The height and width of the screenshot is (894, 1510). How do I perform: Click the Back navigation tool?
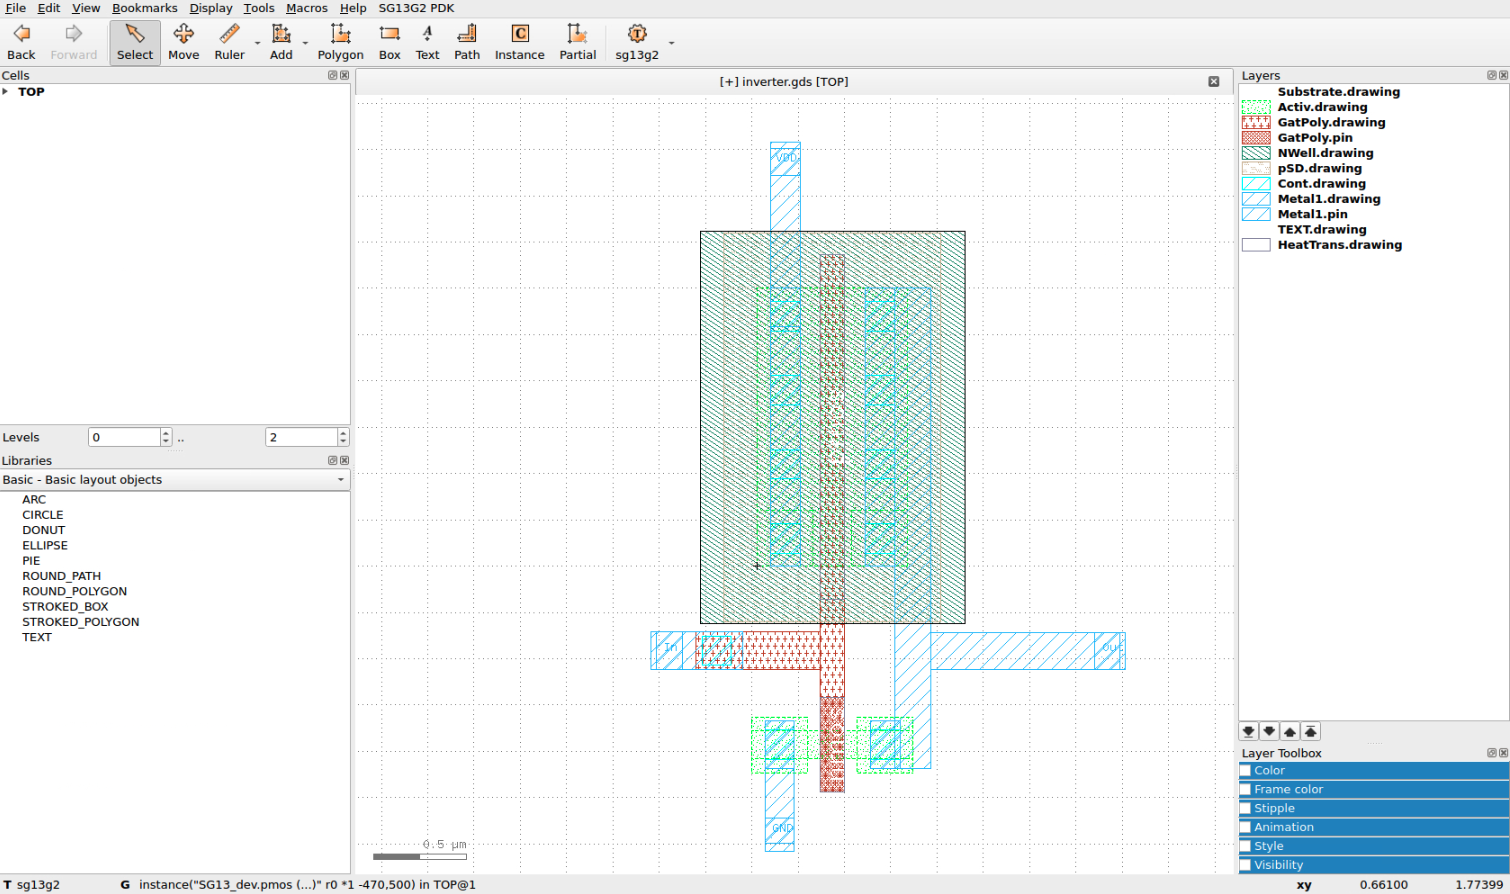[x=21, y=43]
